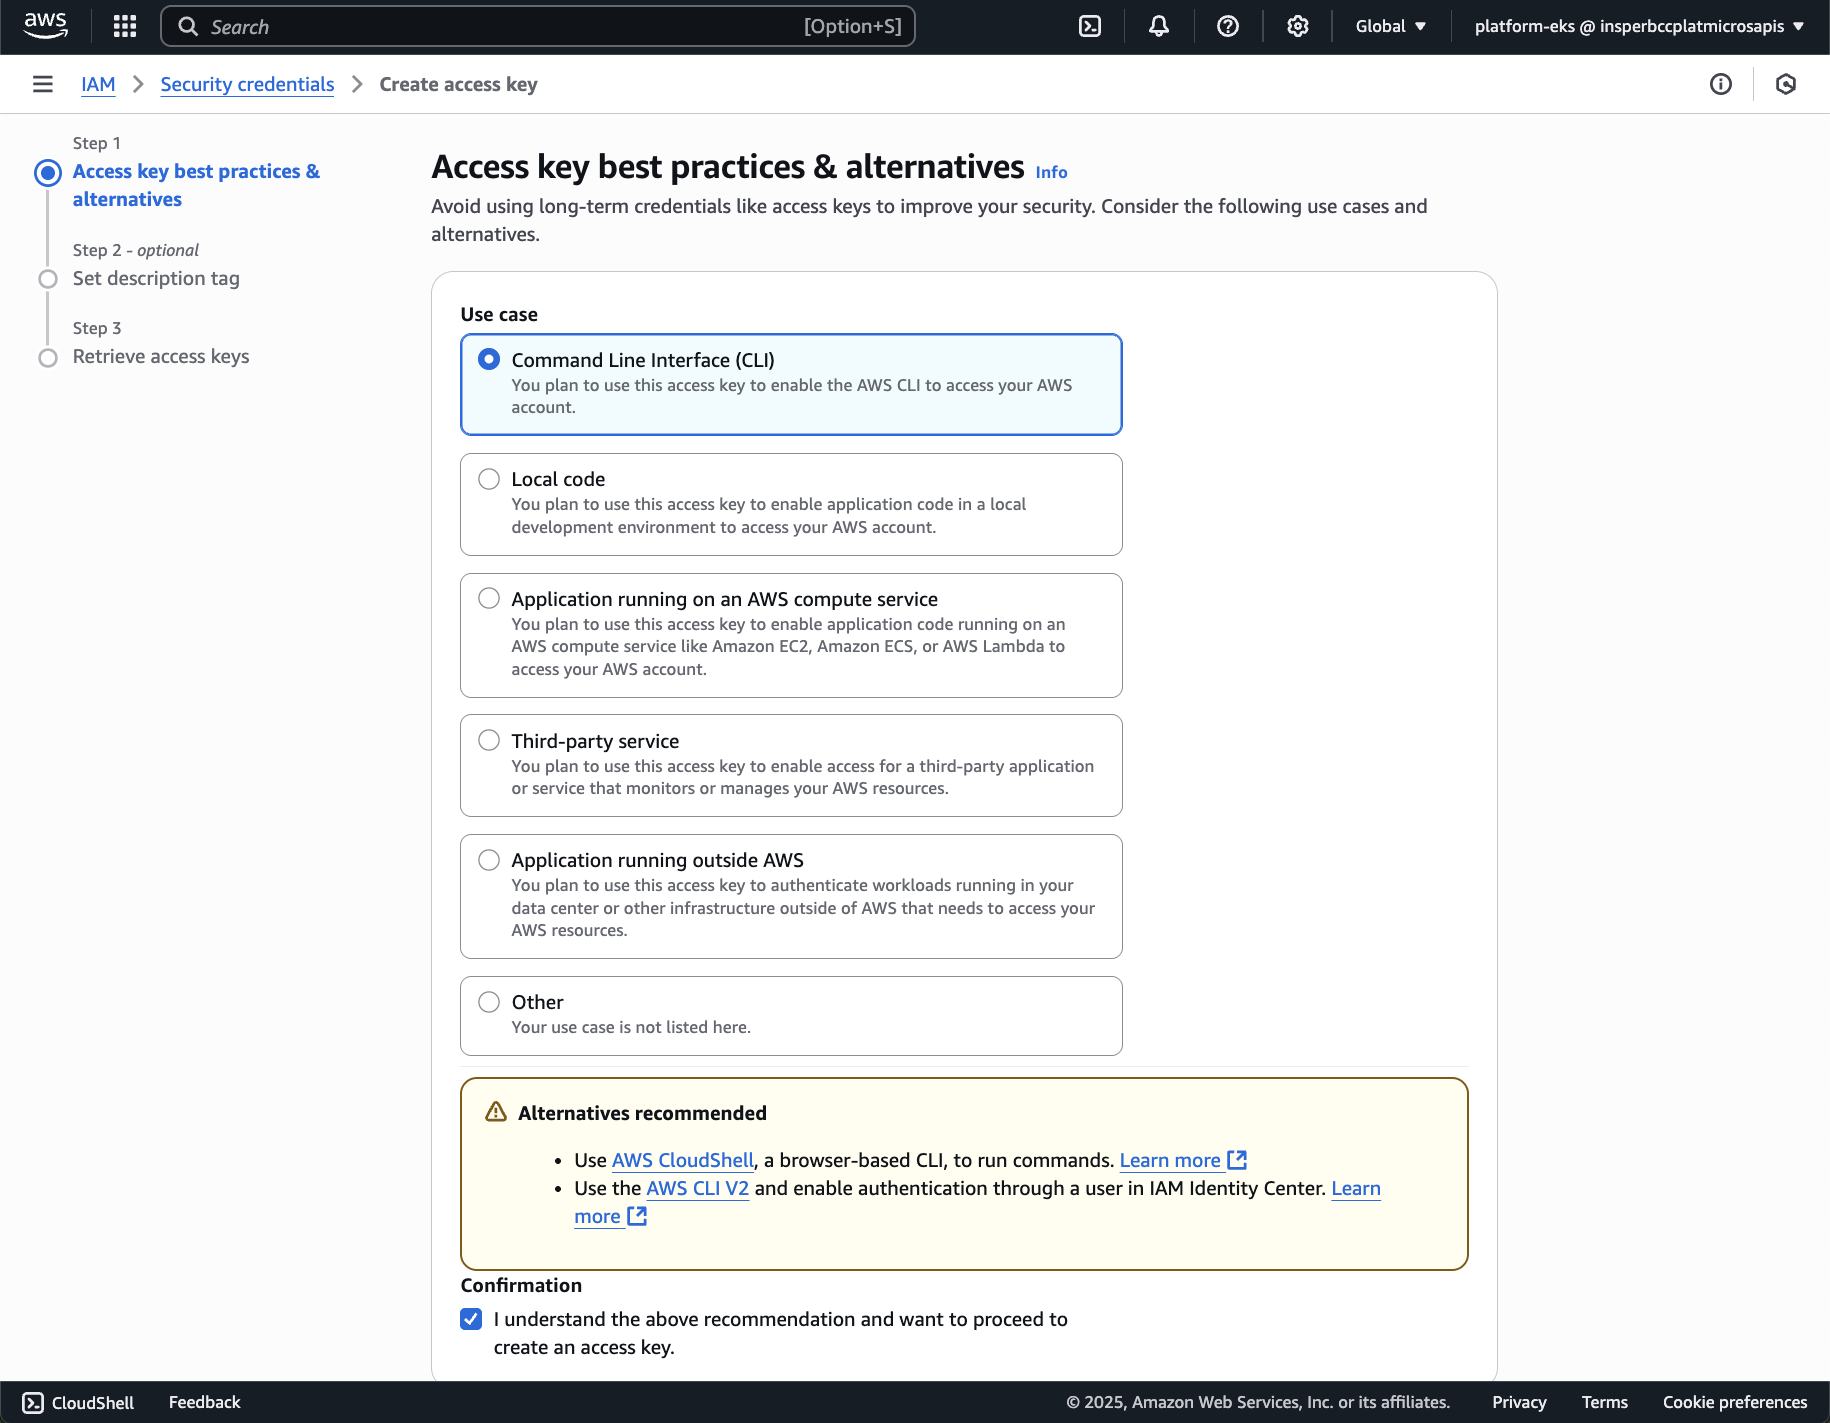Go to Security credentials breadcrumb
The height and width of the screenshot is (1423, 1830).
click(247, 84)
